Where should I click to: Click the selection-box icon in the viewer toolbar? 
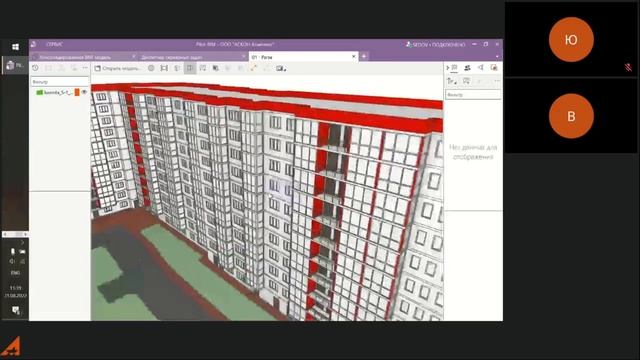tap(203, 68)
